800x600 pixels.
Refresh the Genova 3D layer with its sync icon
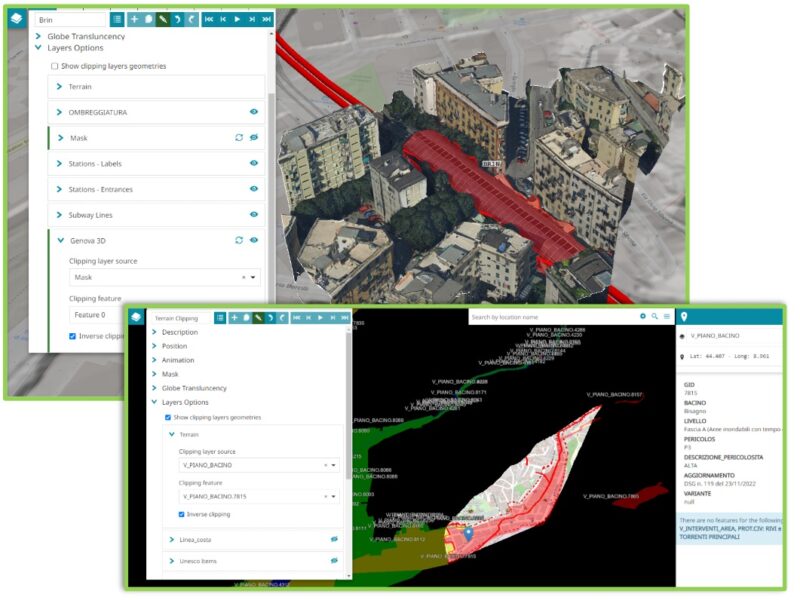tap(239, 240)
